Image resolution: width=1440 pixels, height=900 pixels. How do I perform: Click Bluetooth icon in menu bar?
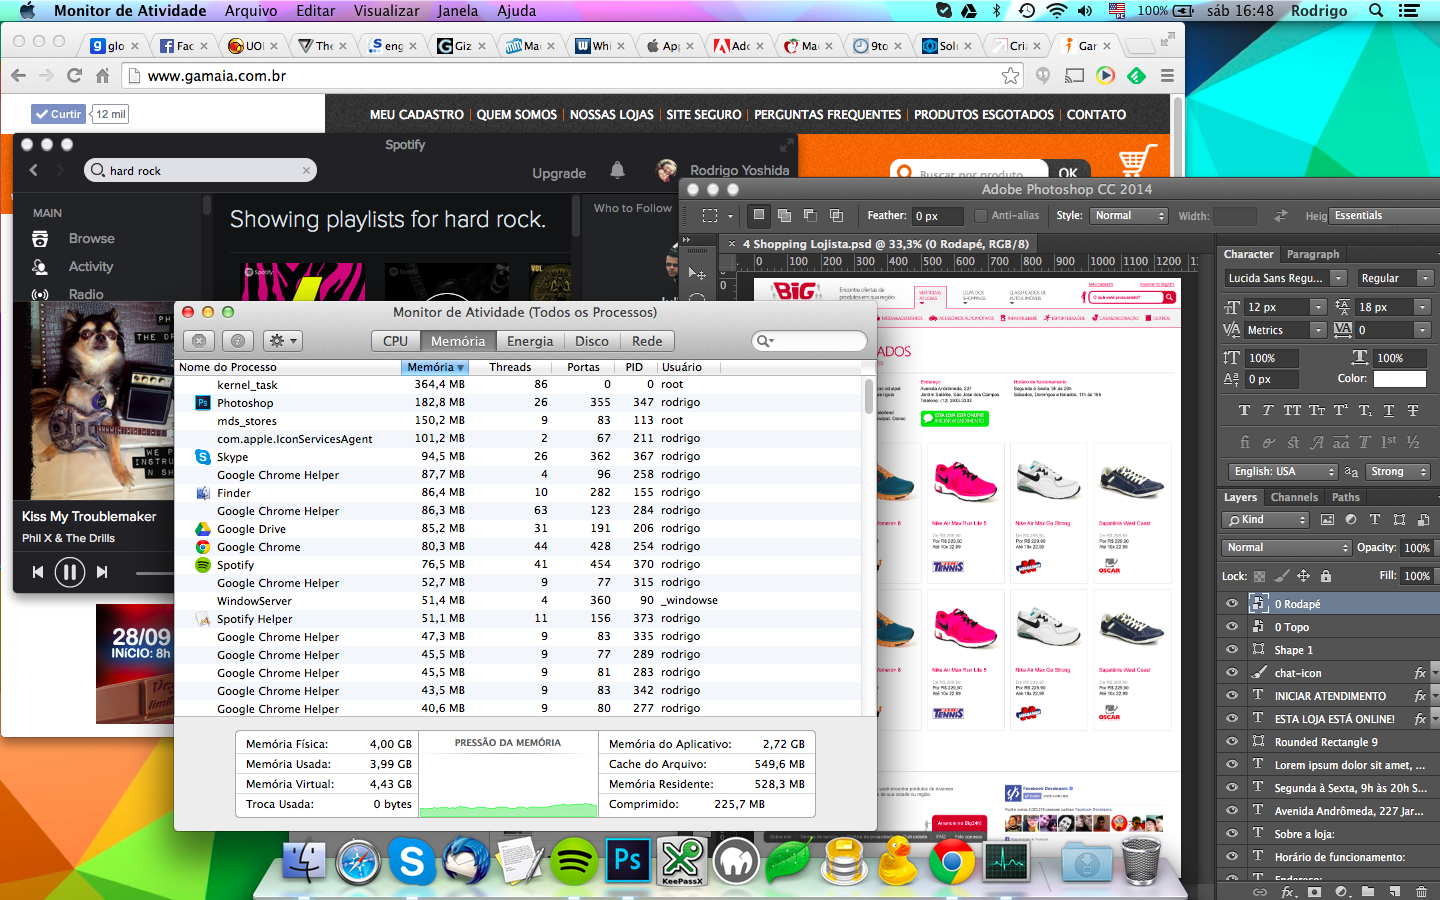click(997, 11)
